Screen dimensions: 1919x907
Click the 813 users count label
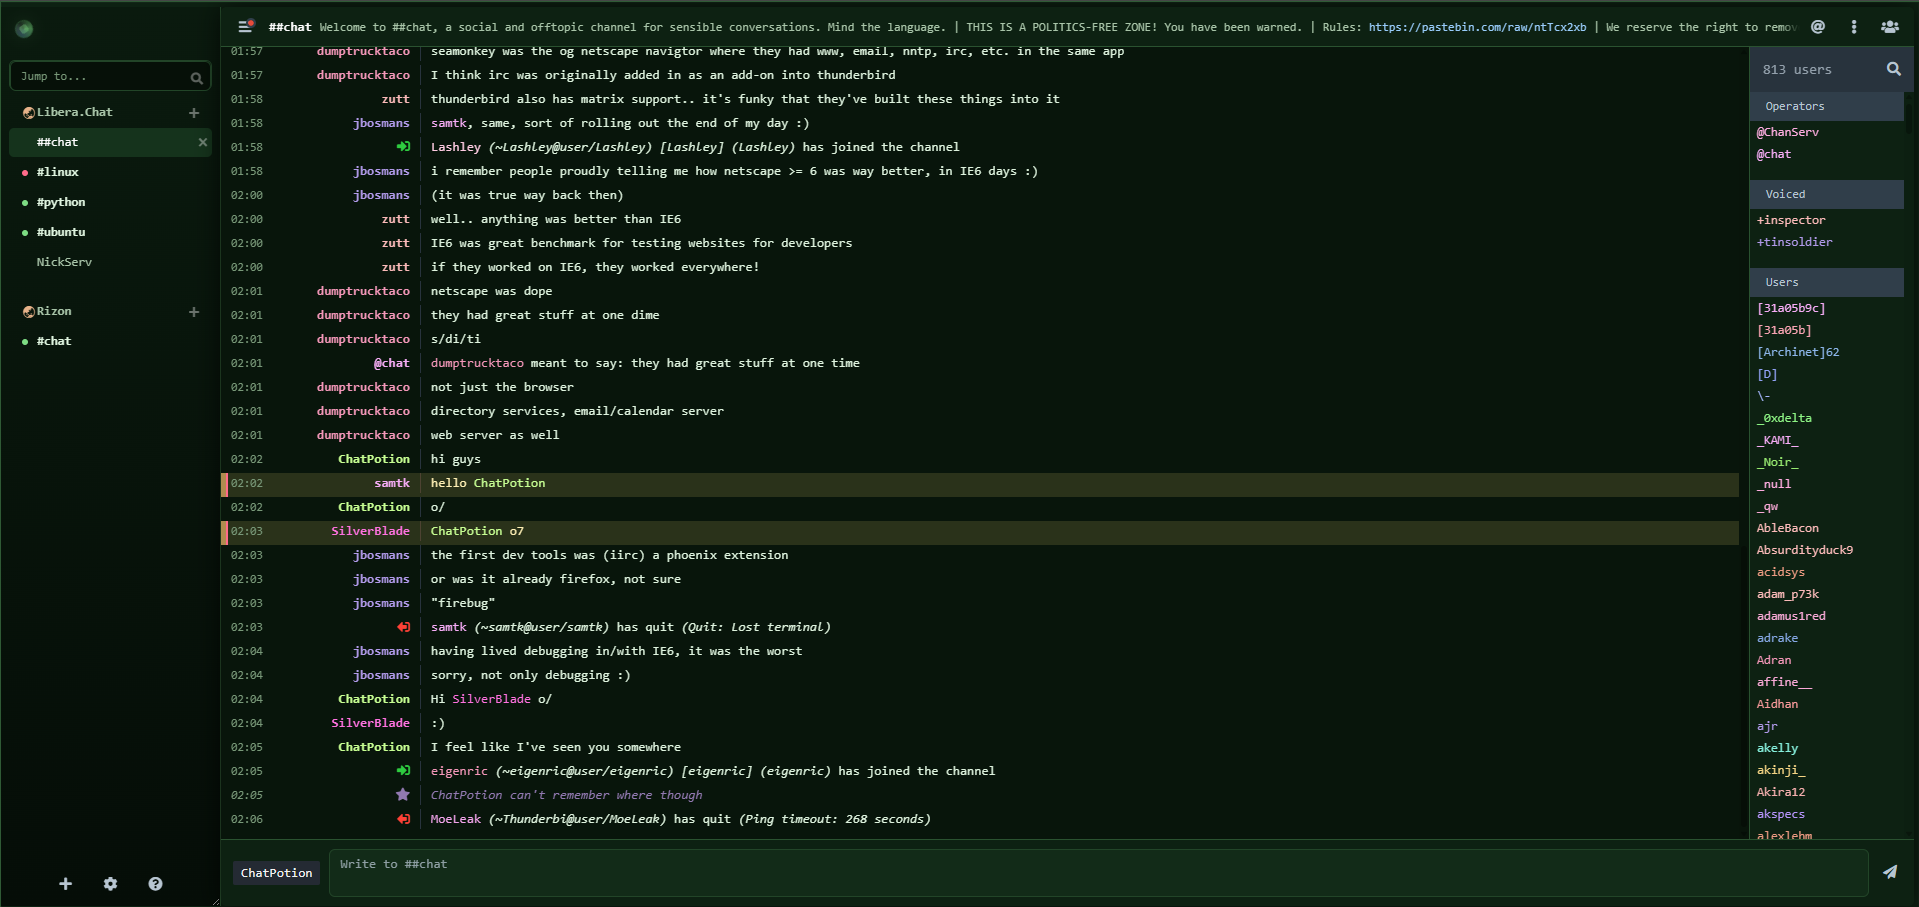click(x=1797, y=70)
